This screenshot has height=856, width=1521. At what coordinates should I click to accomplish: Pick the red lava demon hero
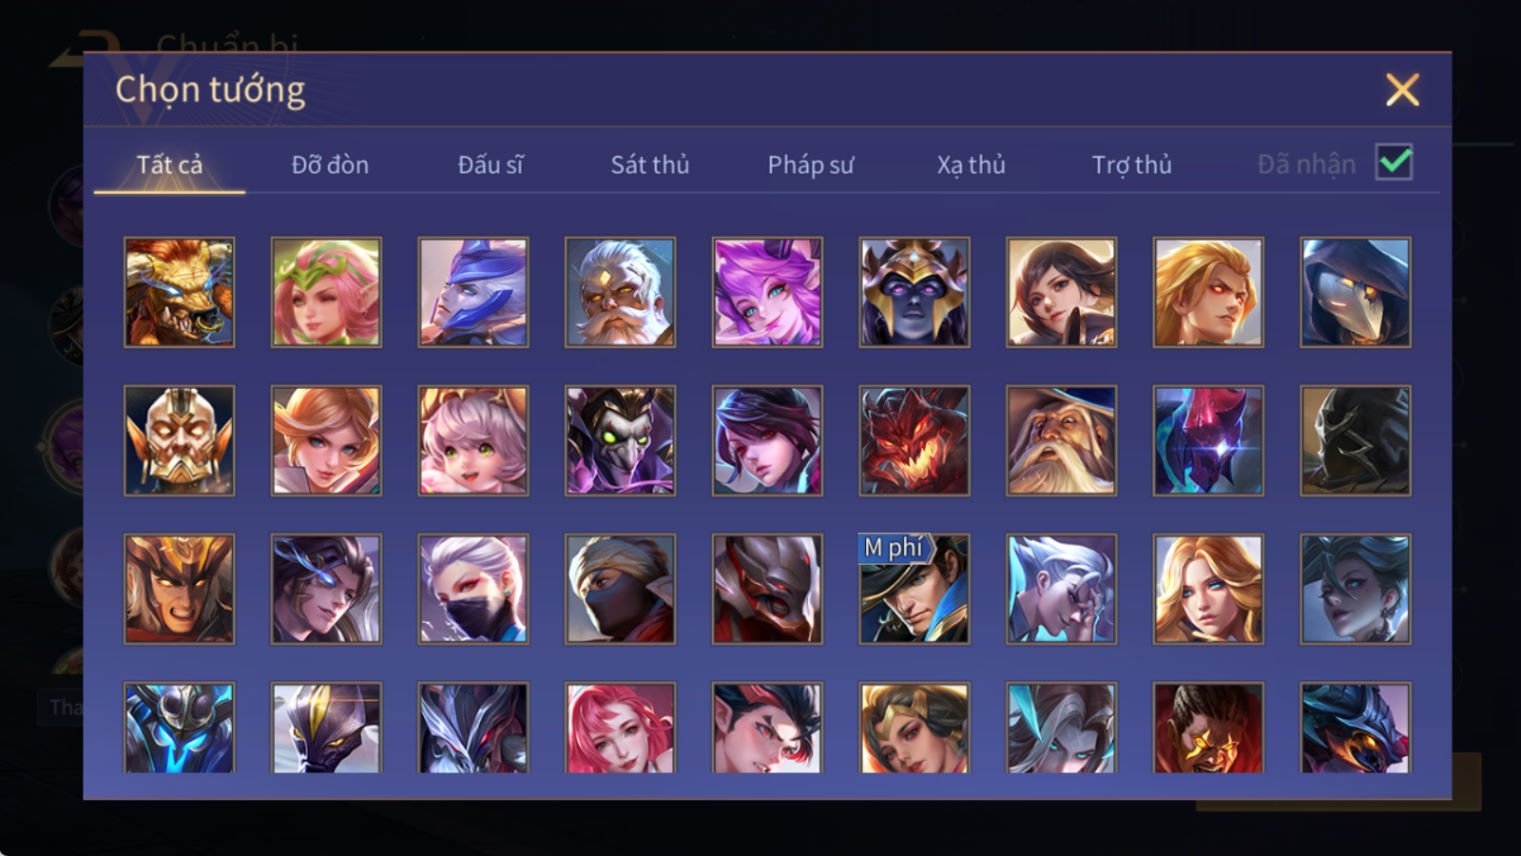pyautogui.click(x=914, y=440)
